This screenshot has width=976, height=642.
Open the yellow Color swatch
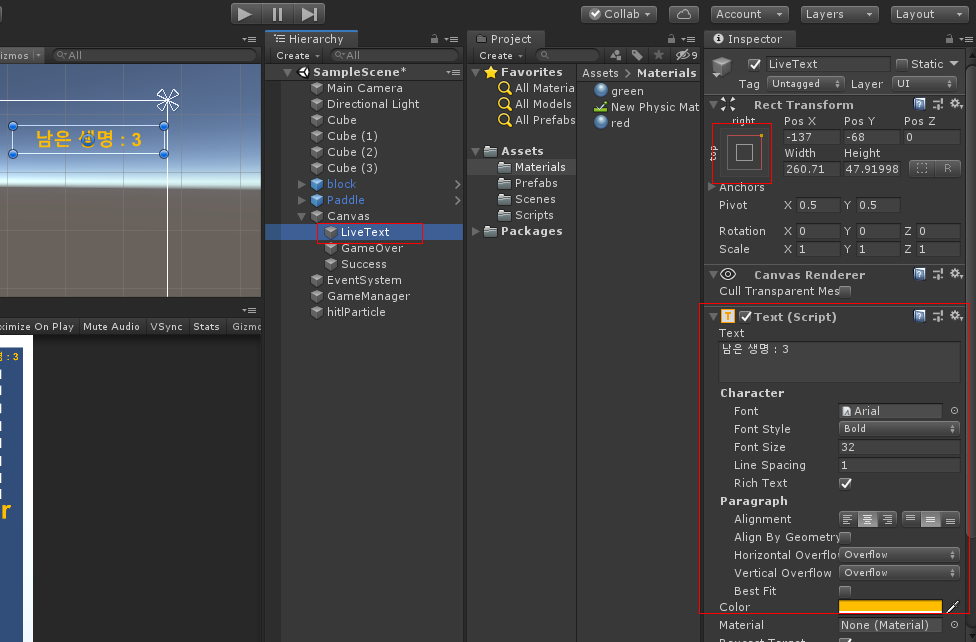[x=890, y=607]
